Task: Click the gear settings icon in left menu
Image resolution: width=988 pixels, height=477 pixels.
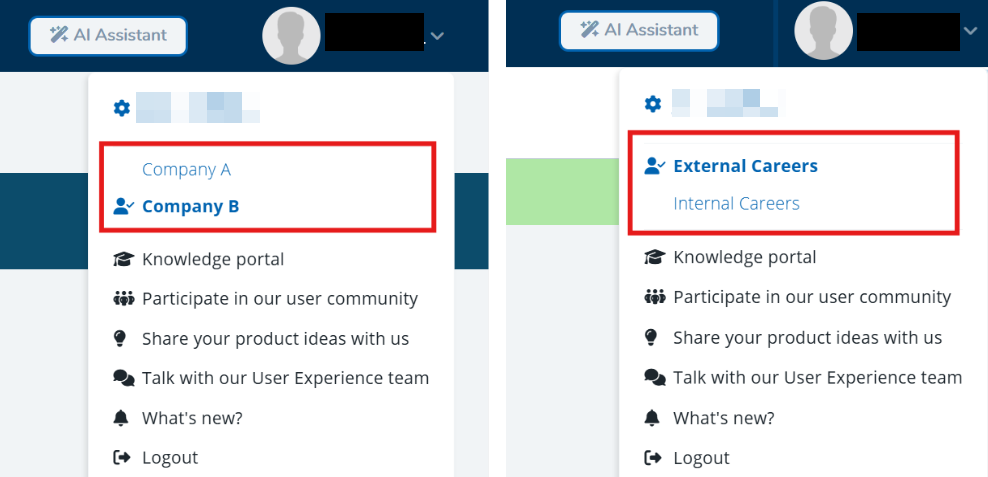Action: point(122,108)
